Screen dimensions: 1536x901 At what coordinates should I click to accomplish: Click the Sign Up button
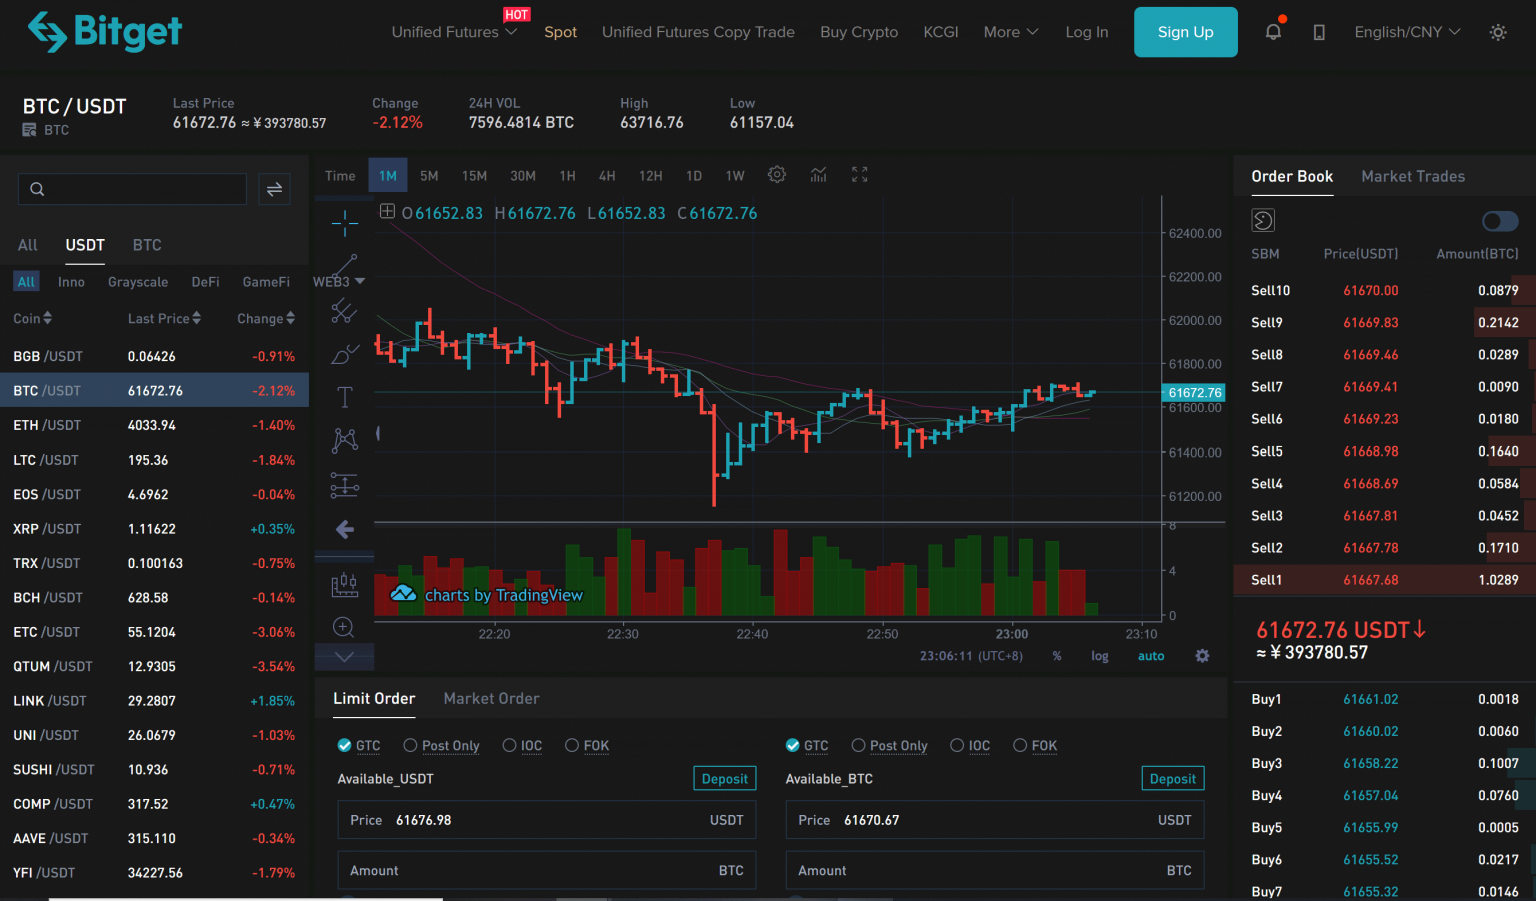coord(1185,31)
